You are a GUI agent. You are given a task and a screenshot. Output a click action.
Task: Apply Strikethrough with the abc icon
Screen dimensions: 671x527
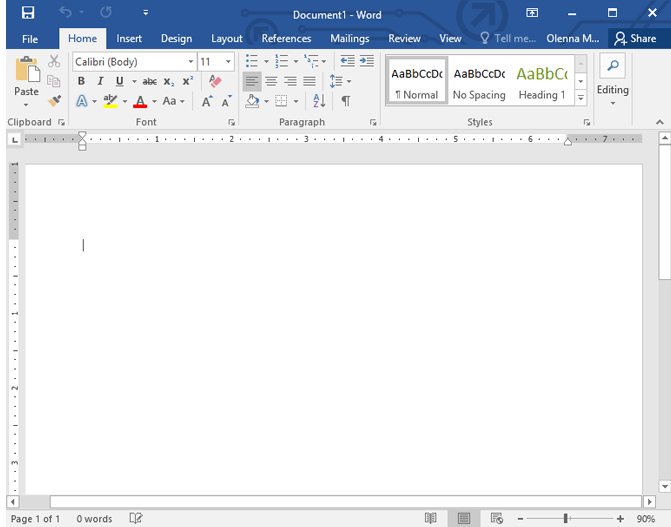[x=149, y=81]
